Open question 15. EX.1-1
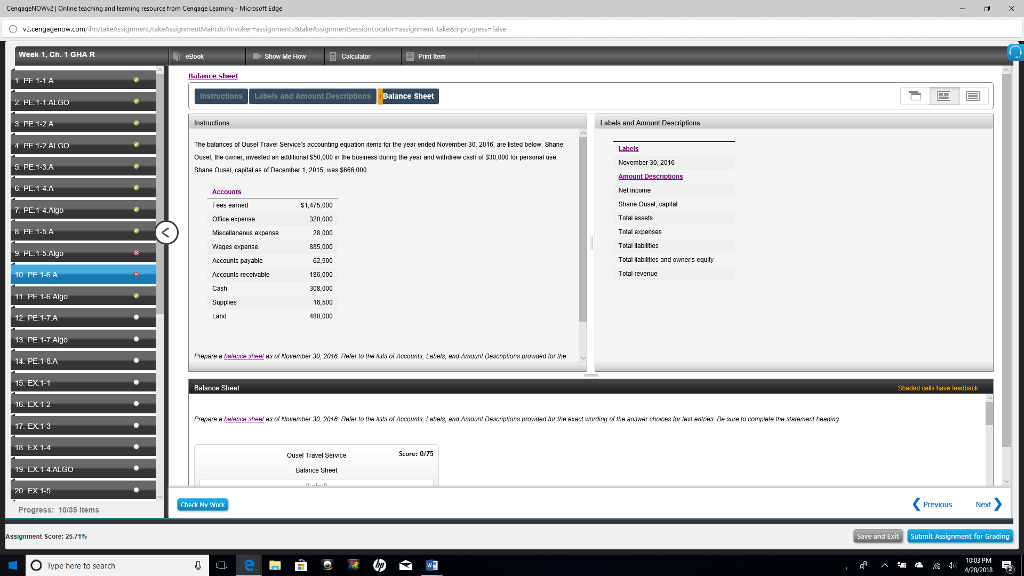This screenshot has height=576, width=1024. pyautogui.click(x=84, y=382)
